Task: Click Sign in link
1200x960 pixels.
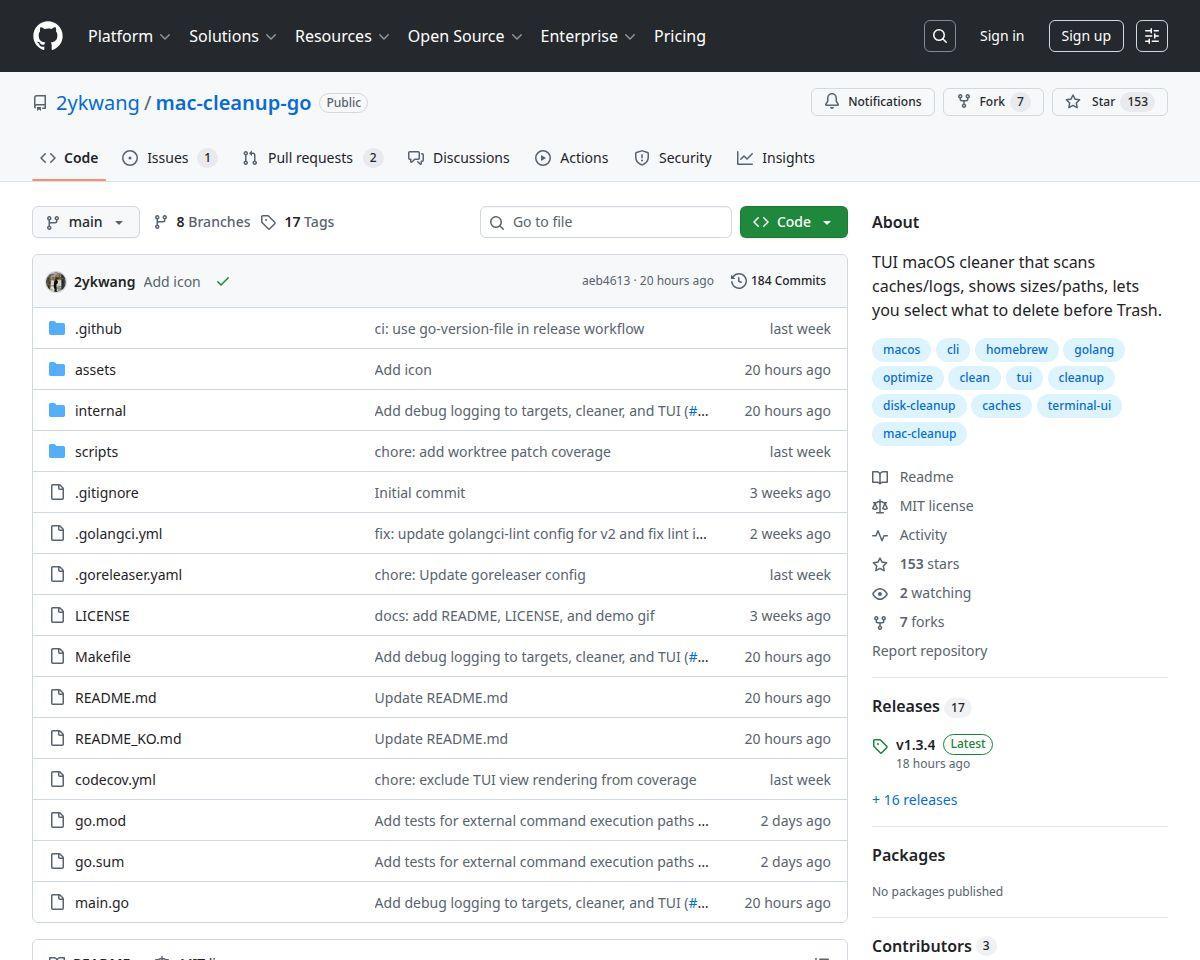Action: (1002, 36)
